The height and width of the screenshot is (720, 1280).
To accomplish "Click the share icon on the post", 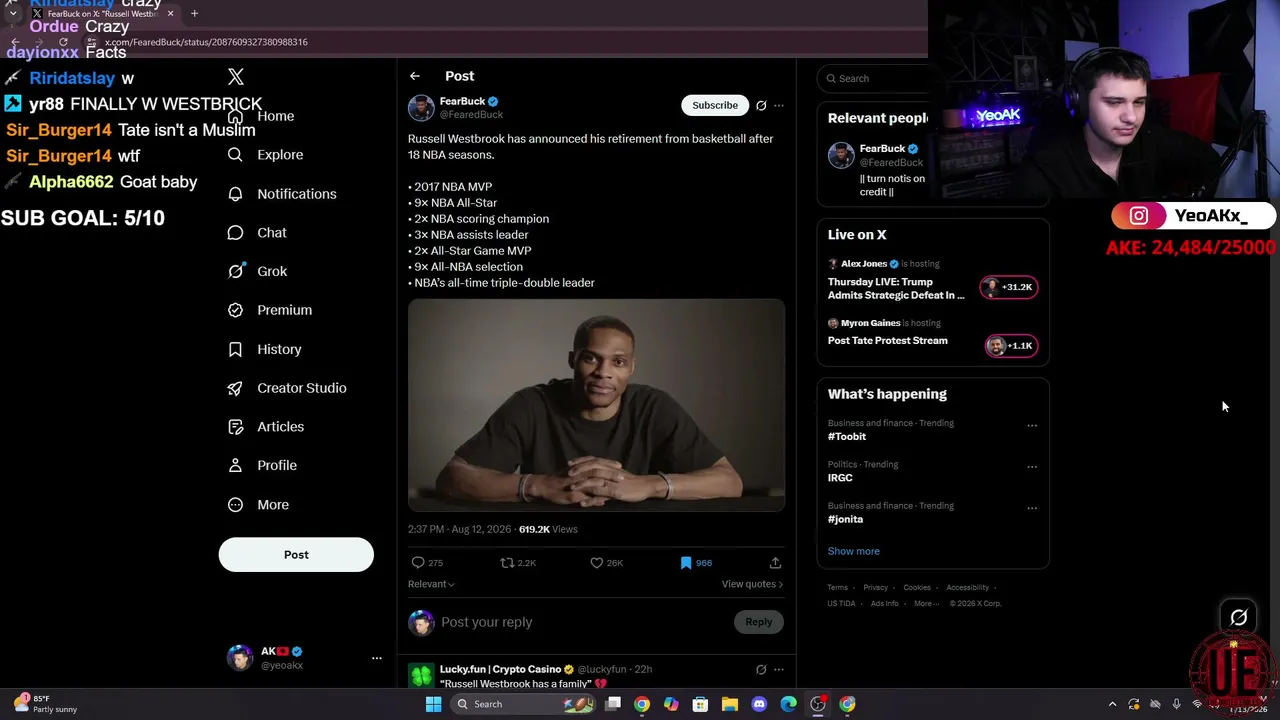I will [x=775, y=563].
